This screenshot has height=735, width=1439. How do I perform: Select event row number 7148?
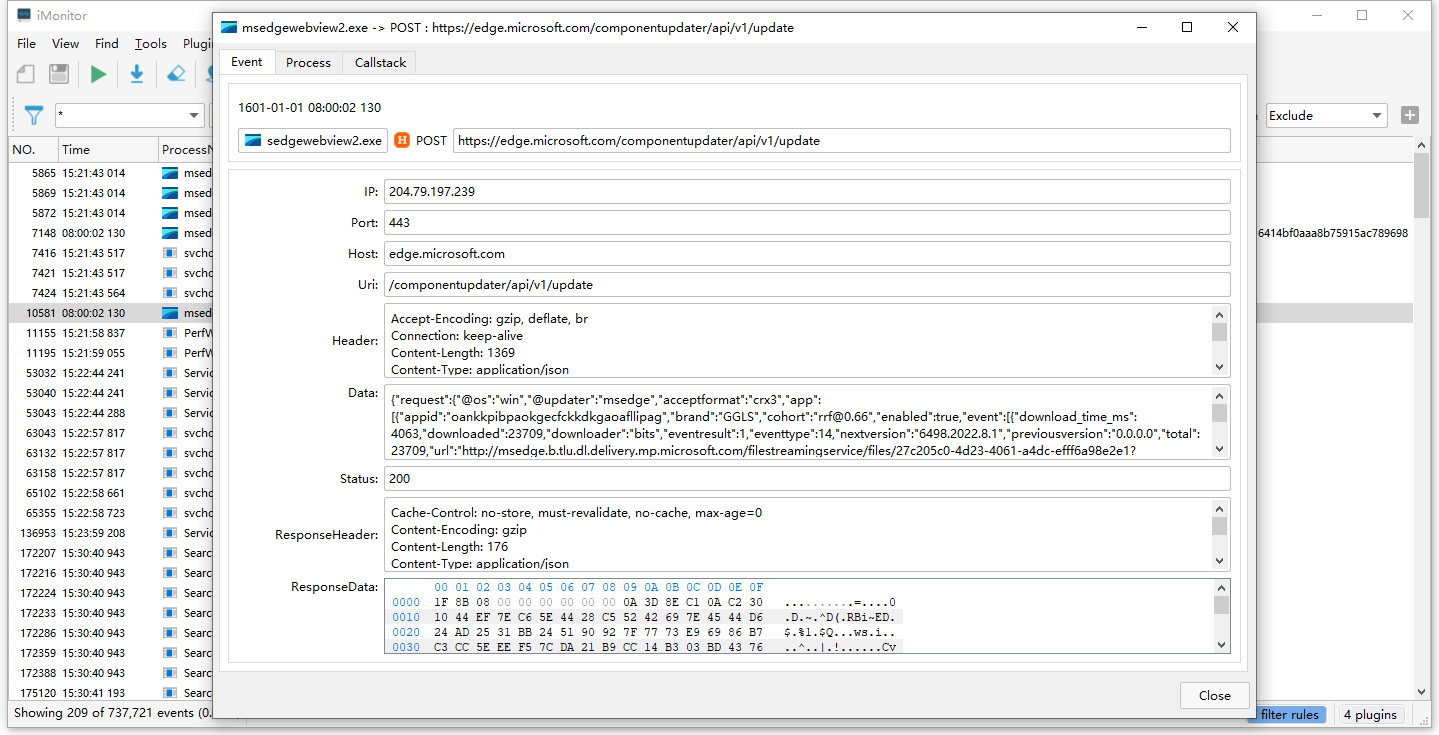(x=80, y=233)
